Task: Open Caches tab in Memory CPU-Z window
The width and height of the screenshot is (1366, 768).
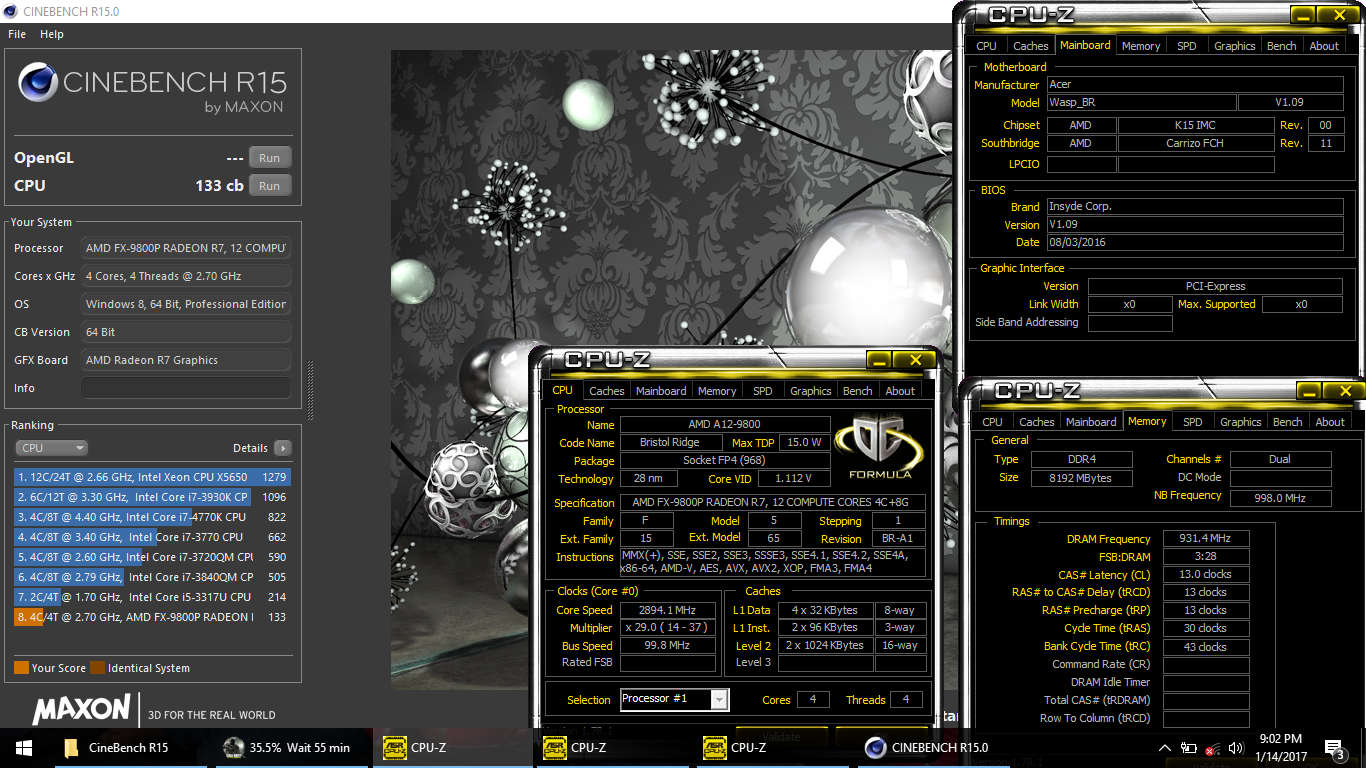Action: (1036, 422)
